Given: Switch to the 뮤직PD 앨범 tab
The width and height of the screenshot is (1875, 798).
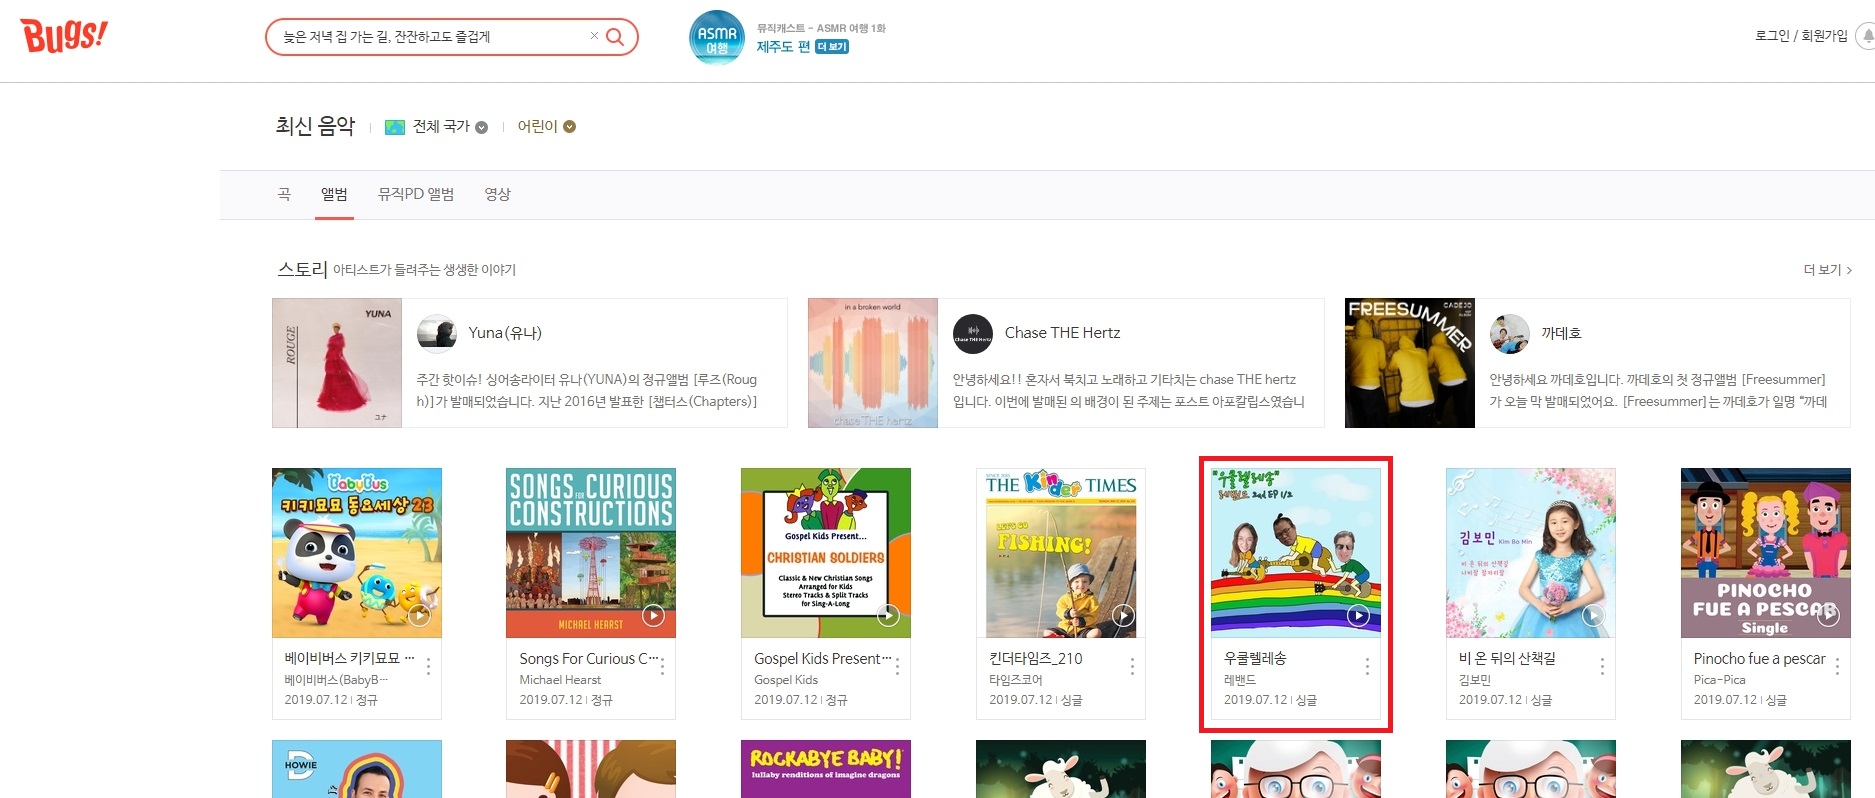Looking at the screenshot, I should 416,194.
